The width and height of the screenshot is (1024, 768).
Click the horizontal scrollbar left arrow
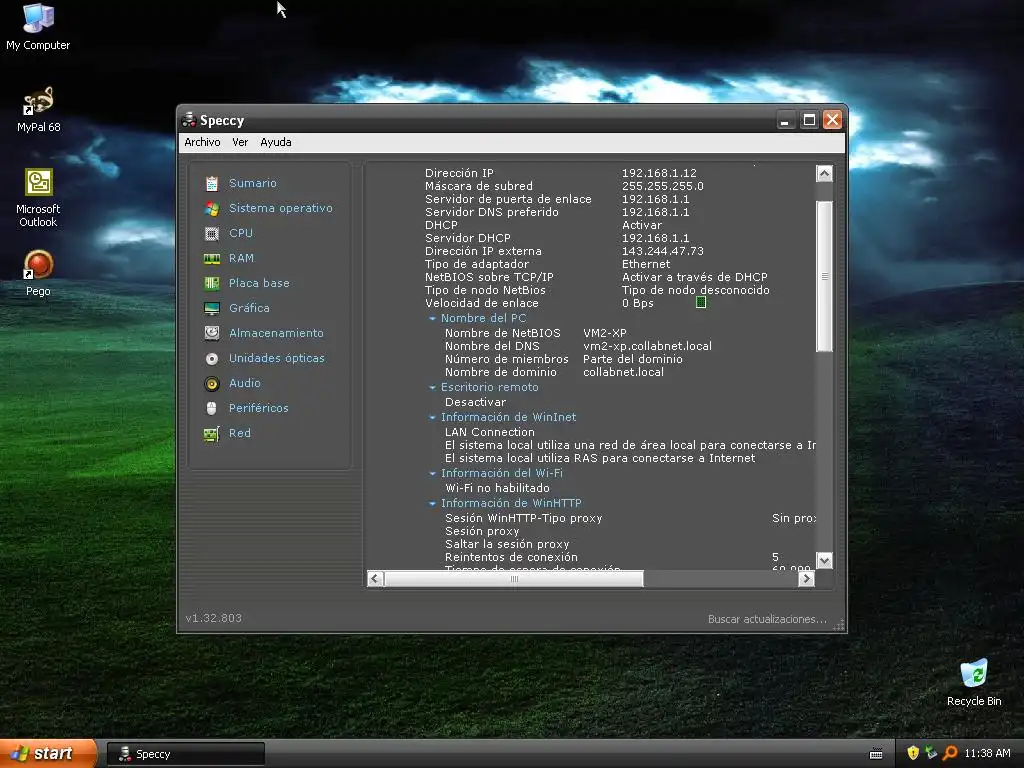(x=375, y=579)
